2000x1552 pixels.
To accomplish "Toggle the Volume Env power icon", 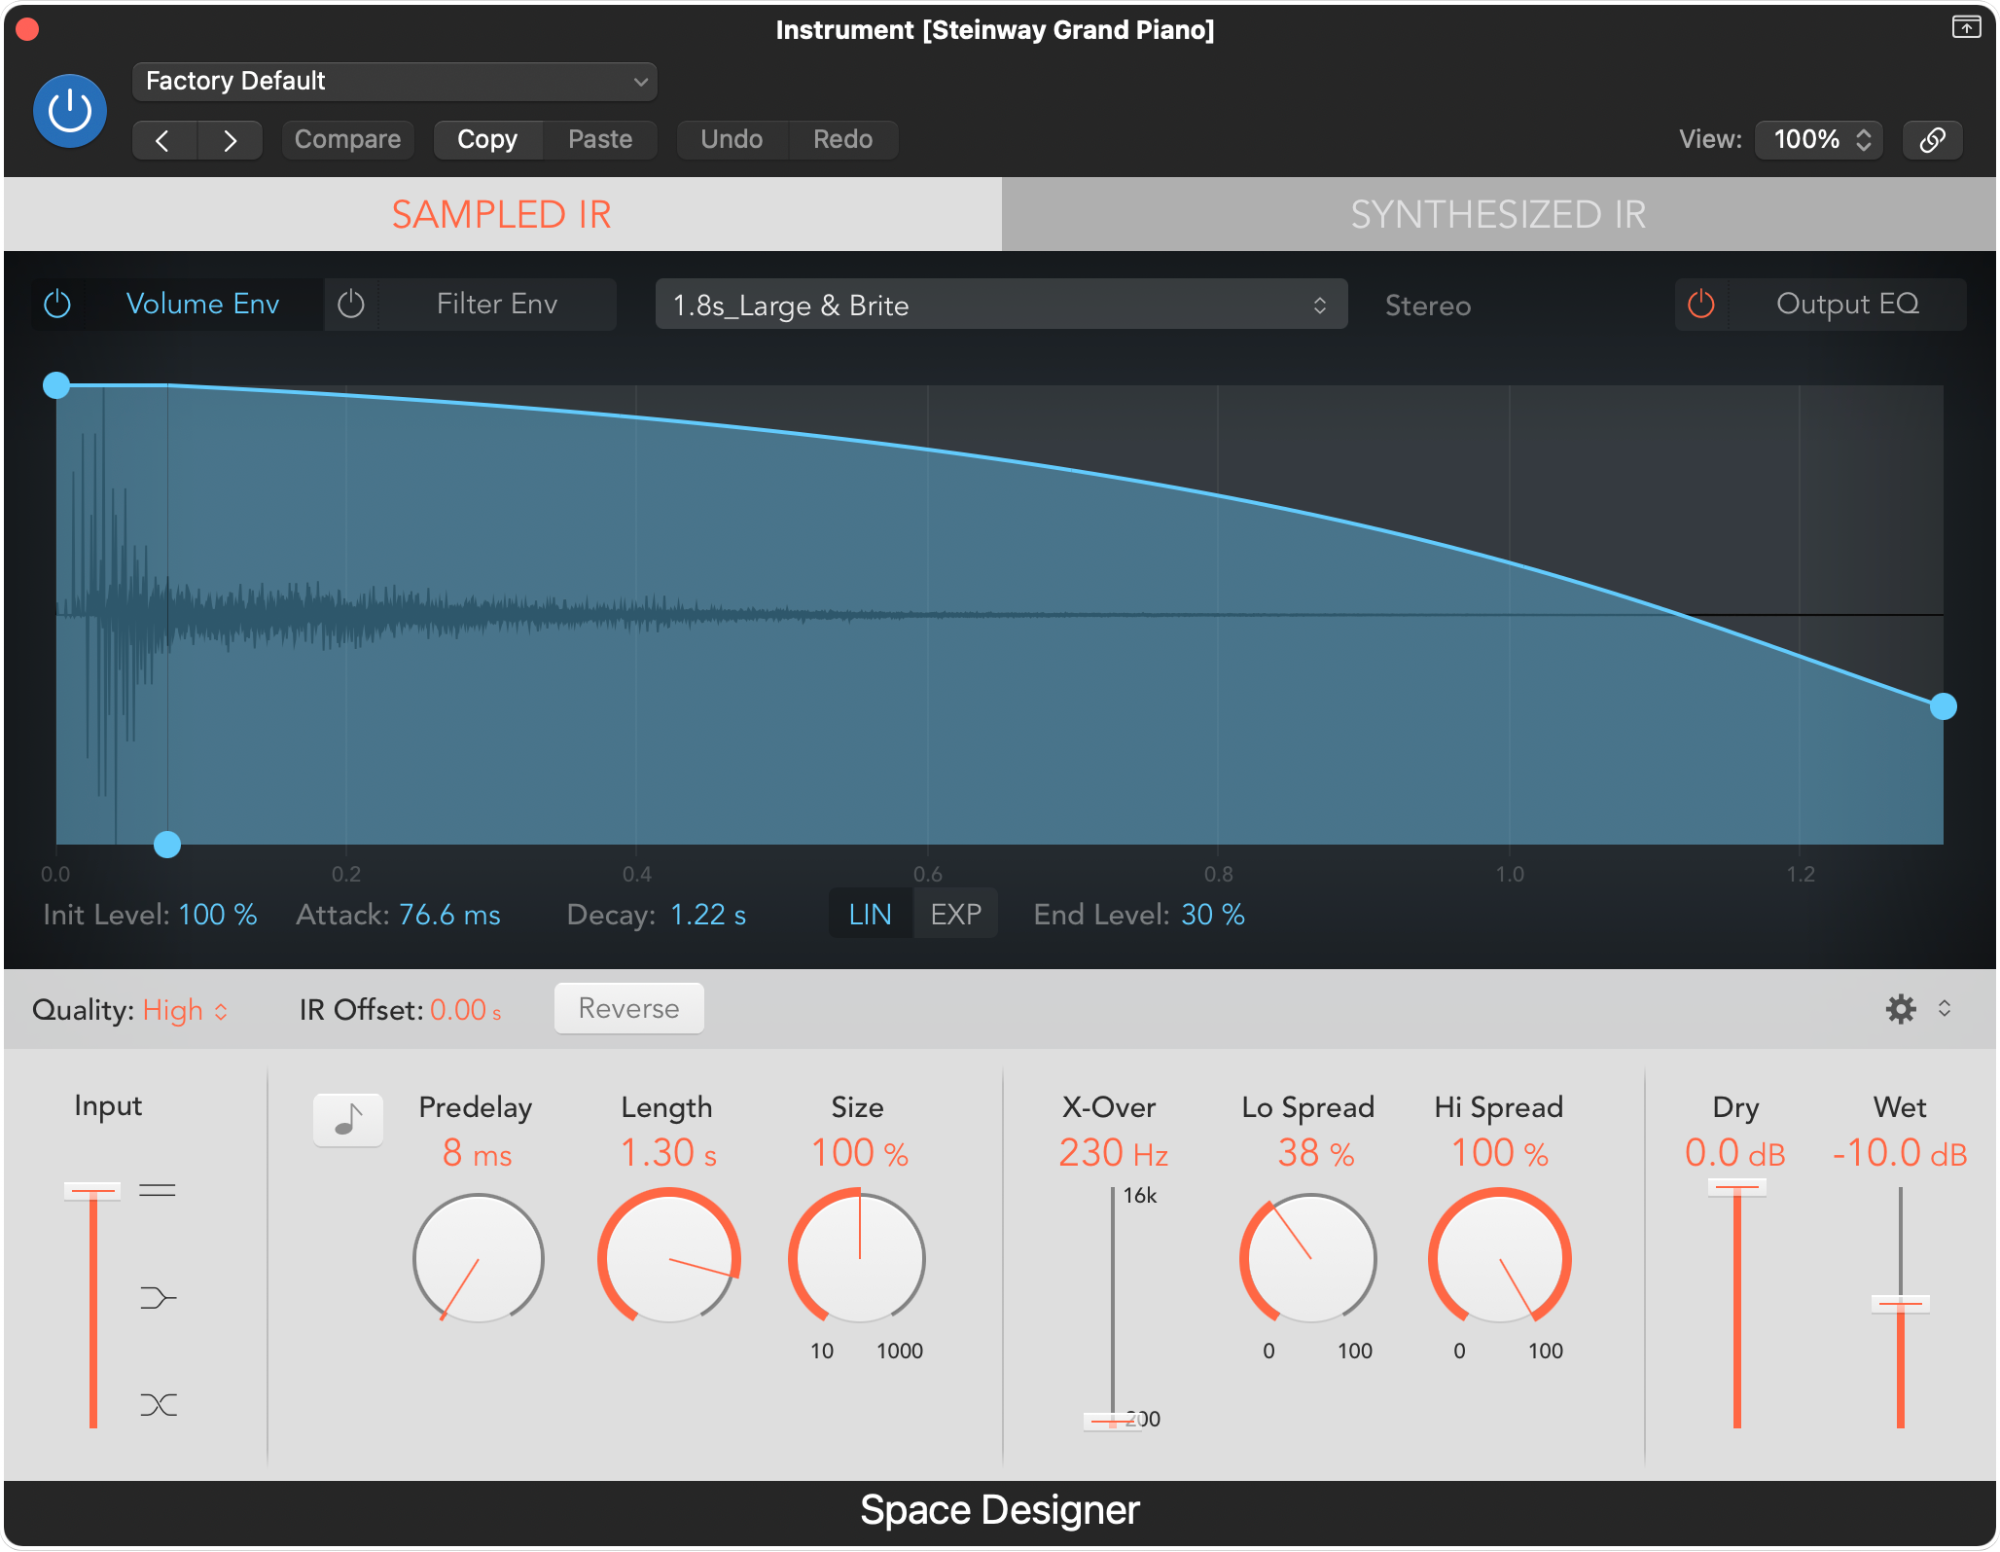I will [x=58, y=304].
